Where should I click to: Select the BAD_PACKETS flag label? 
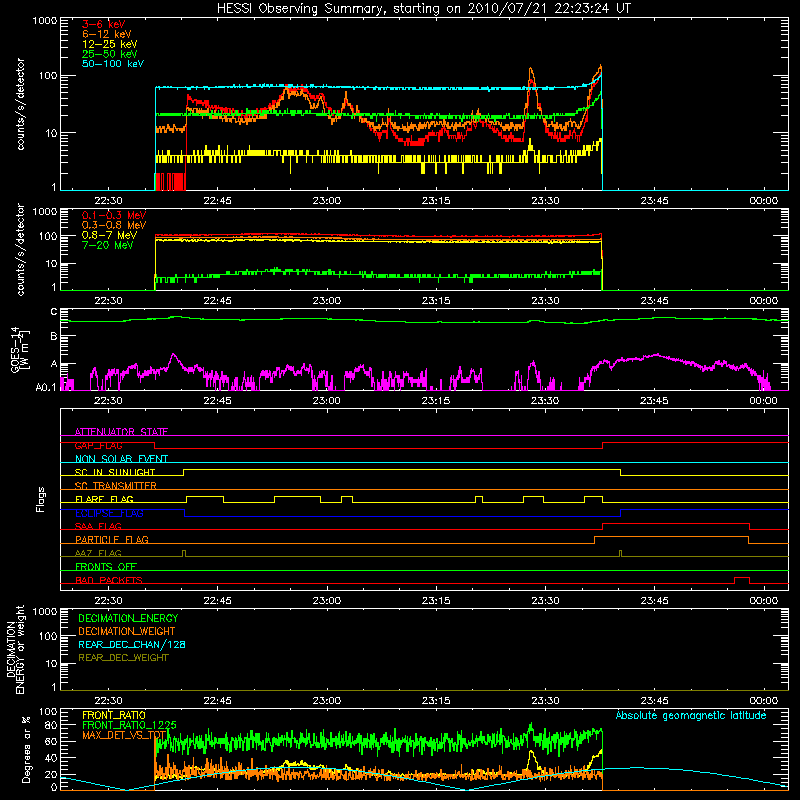click(x=109, y=580)
